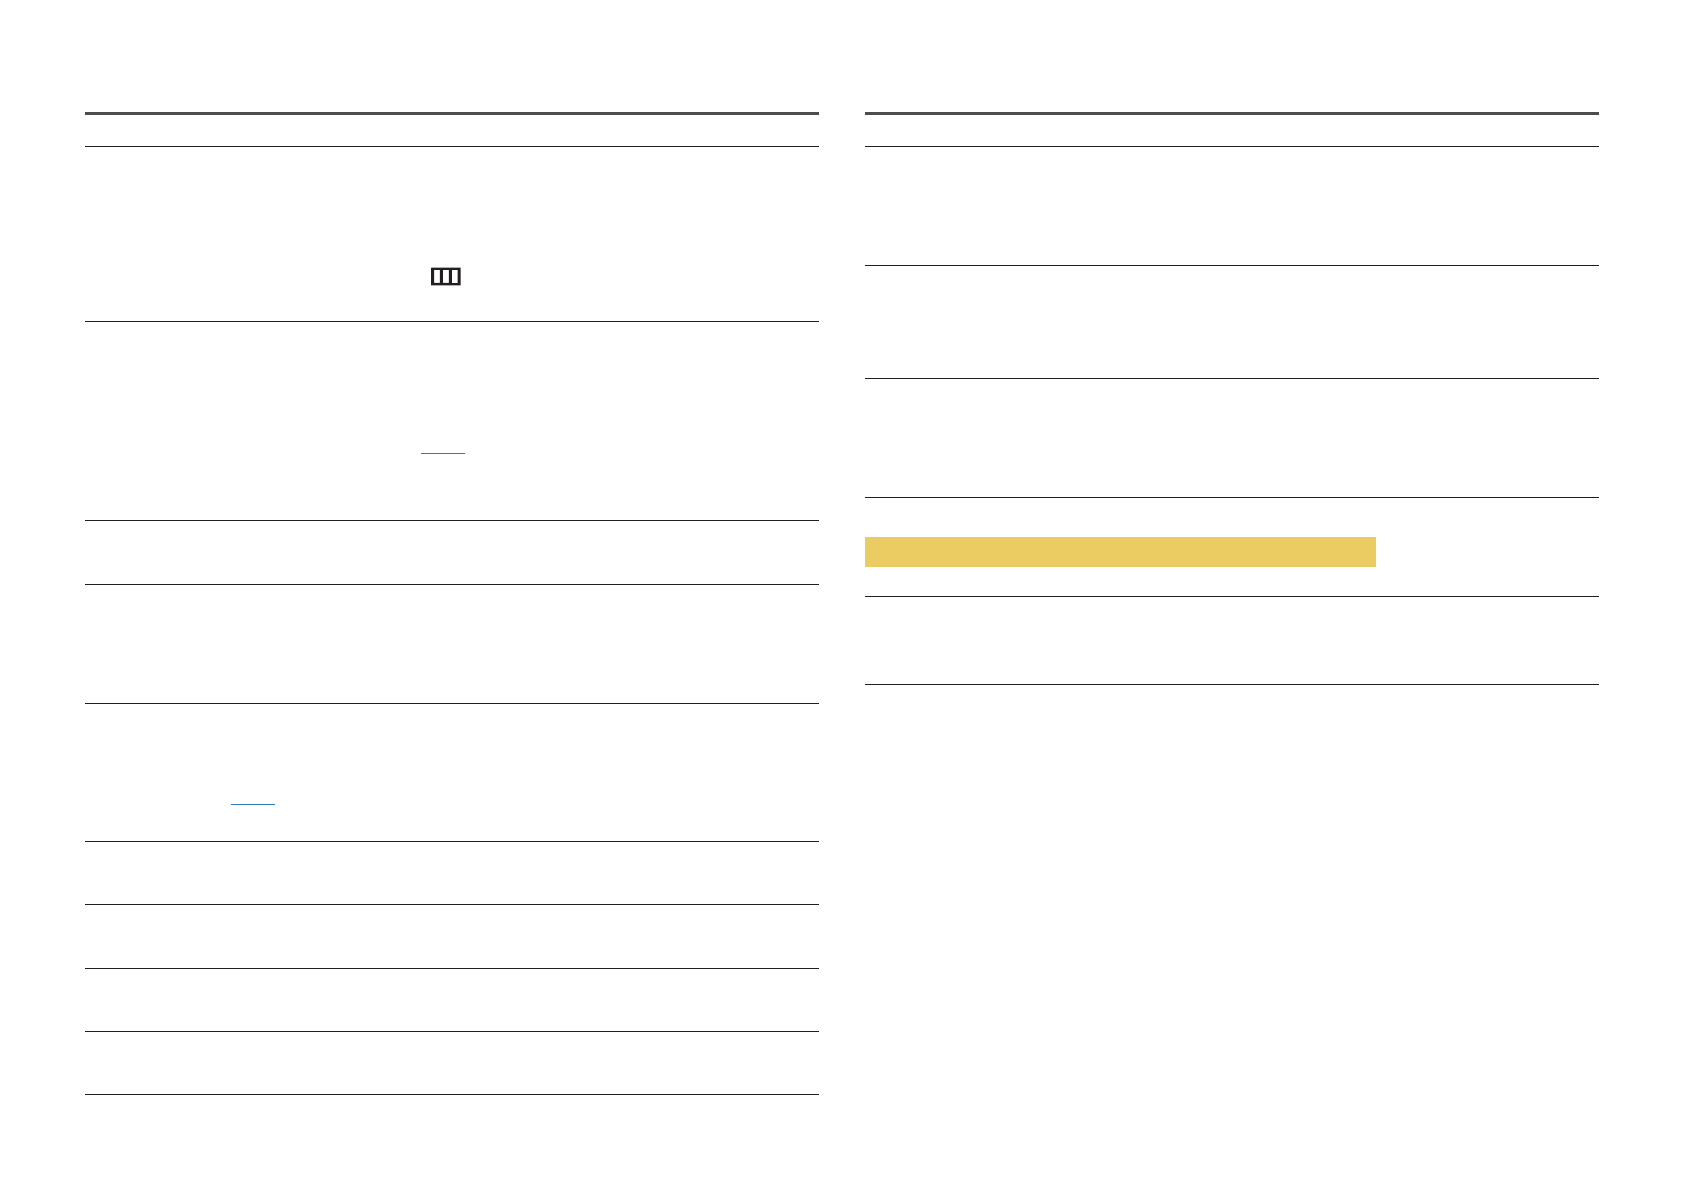Click the yellow highlighted bar
The image size is (1684, 1191).
click(1119, 552)
